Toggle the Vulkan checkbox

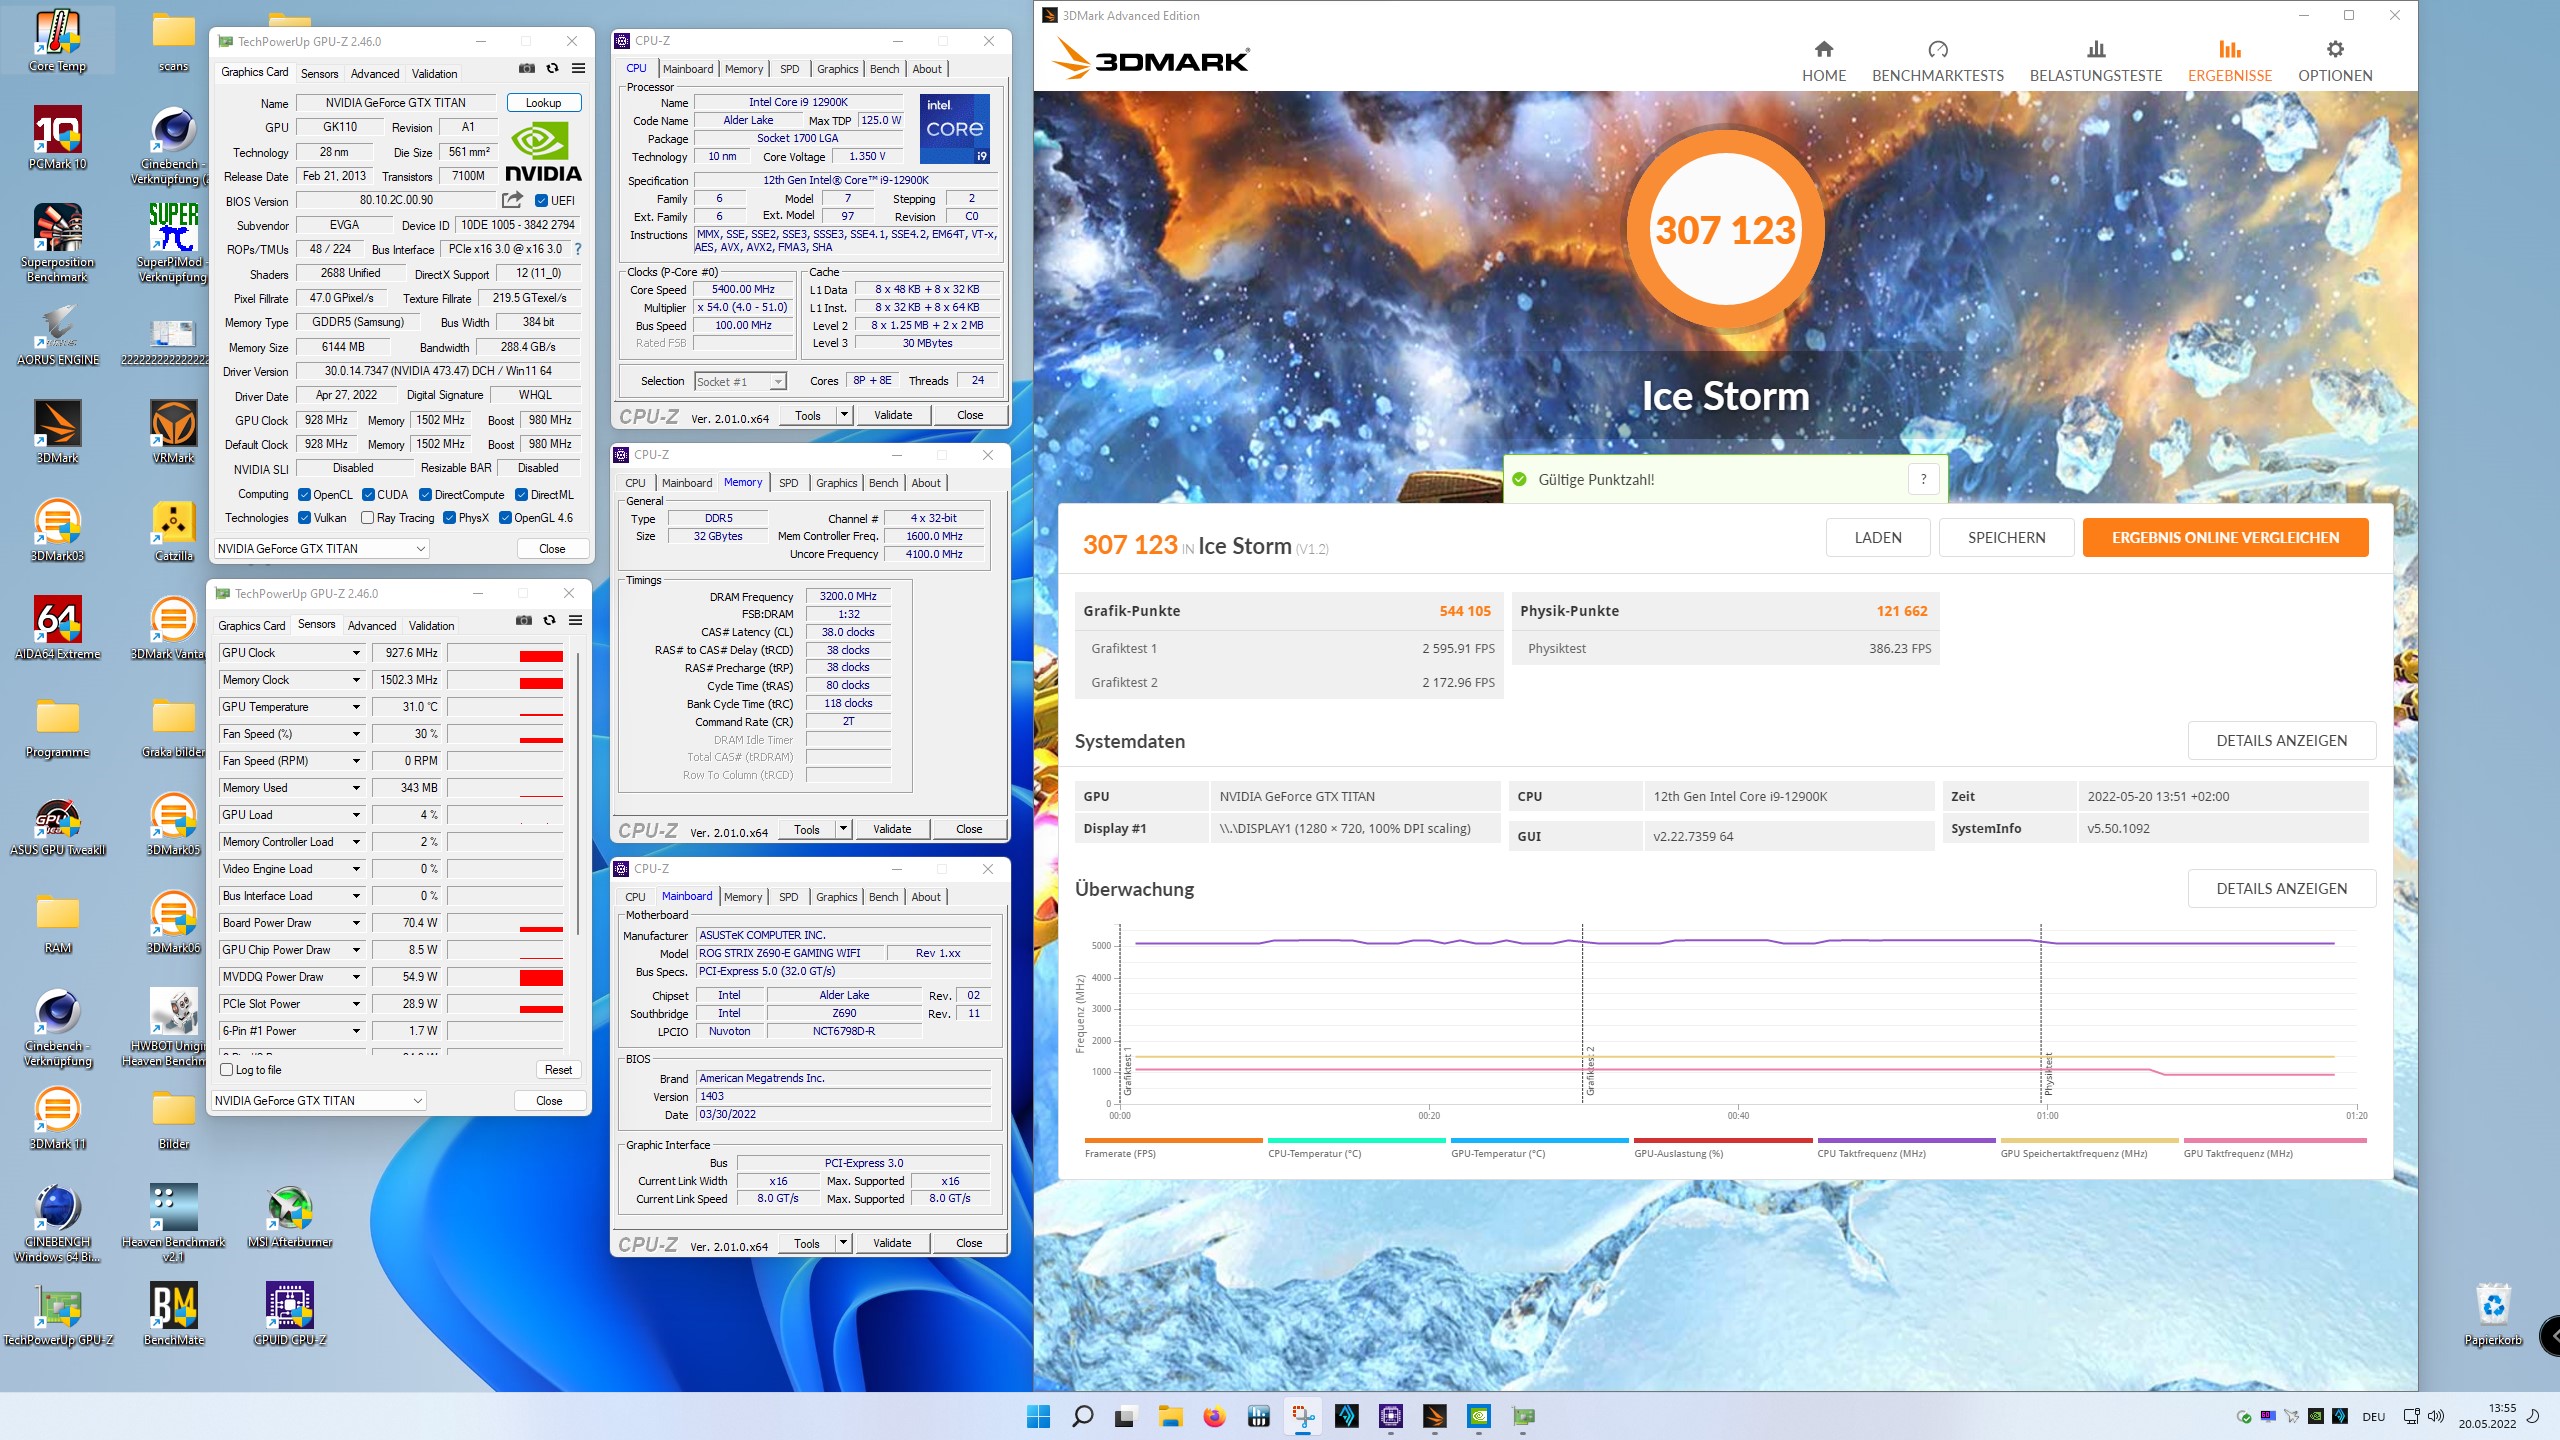[304, 517]
